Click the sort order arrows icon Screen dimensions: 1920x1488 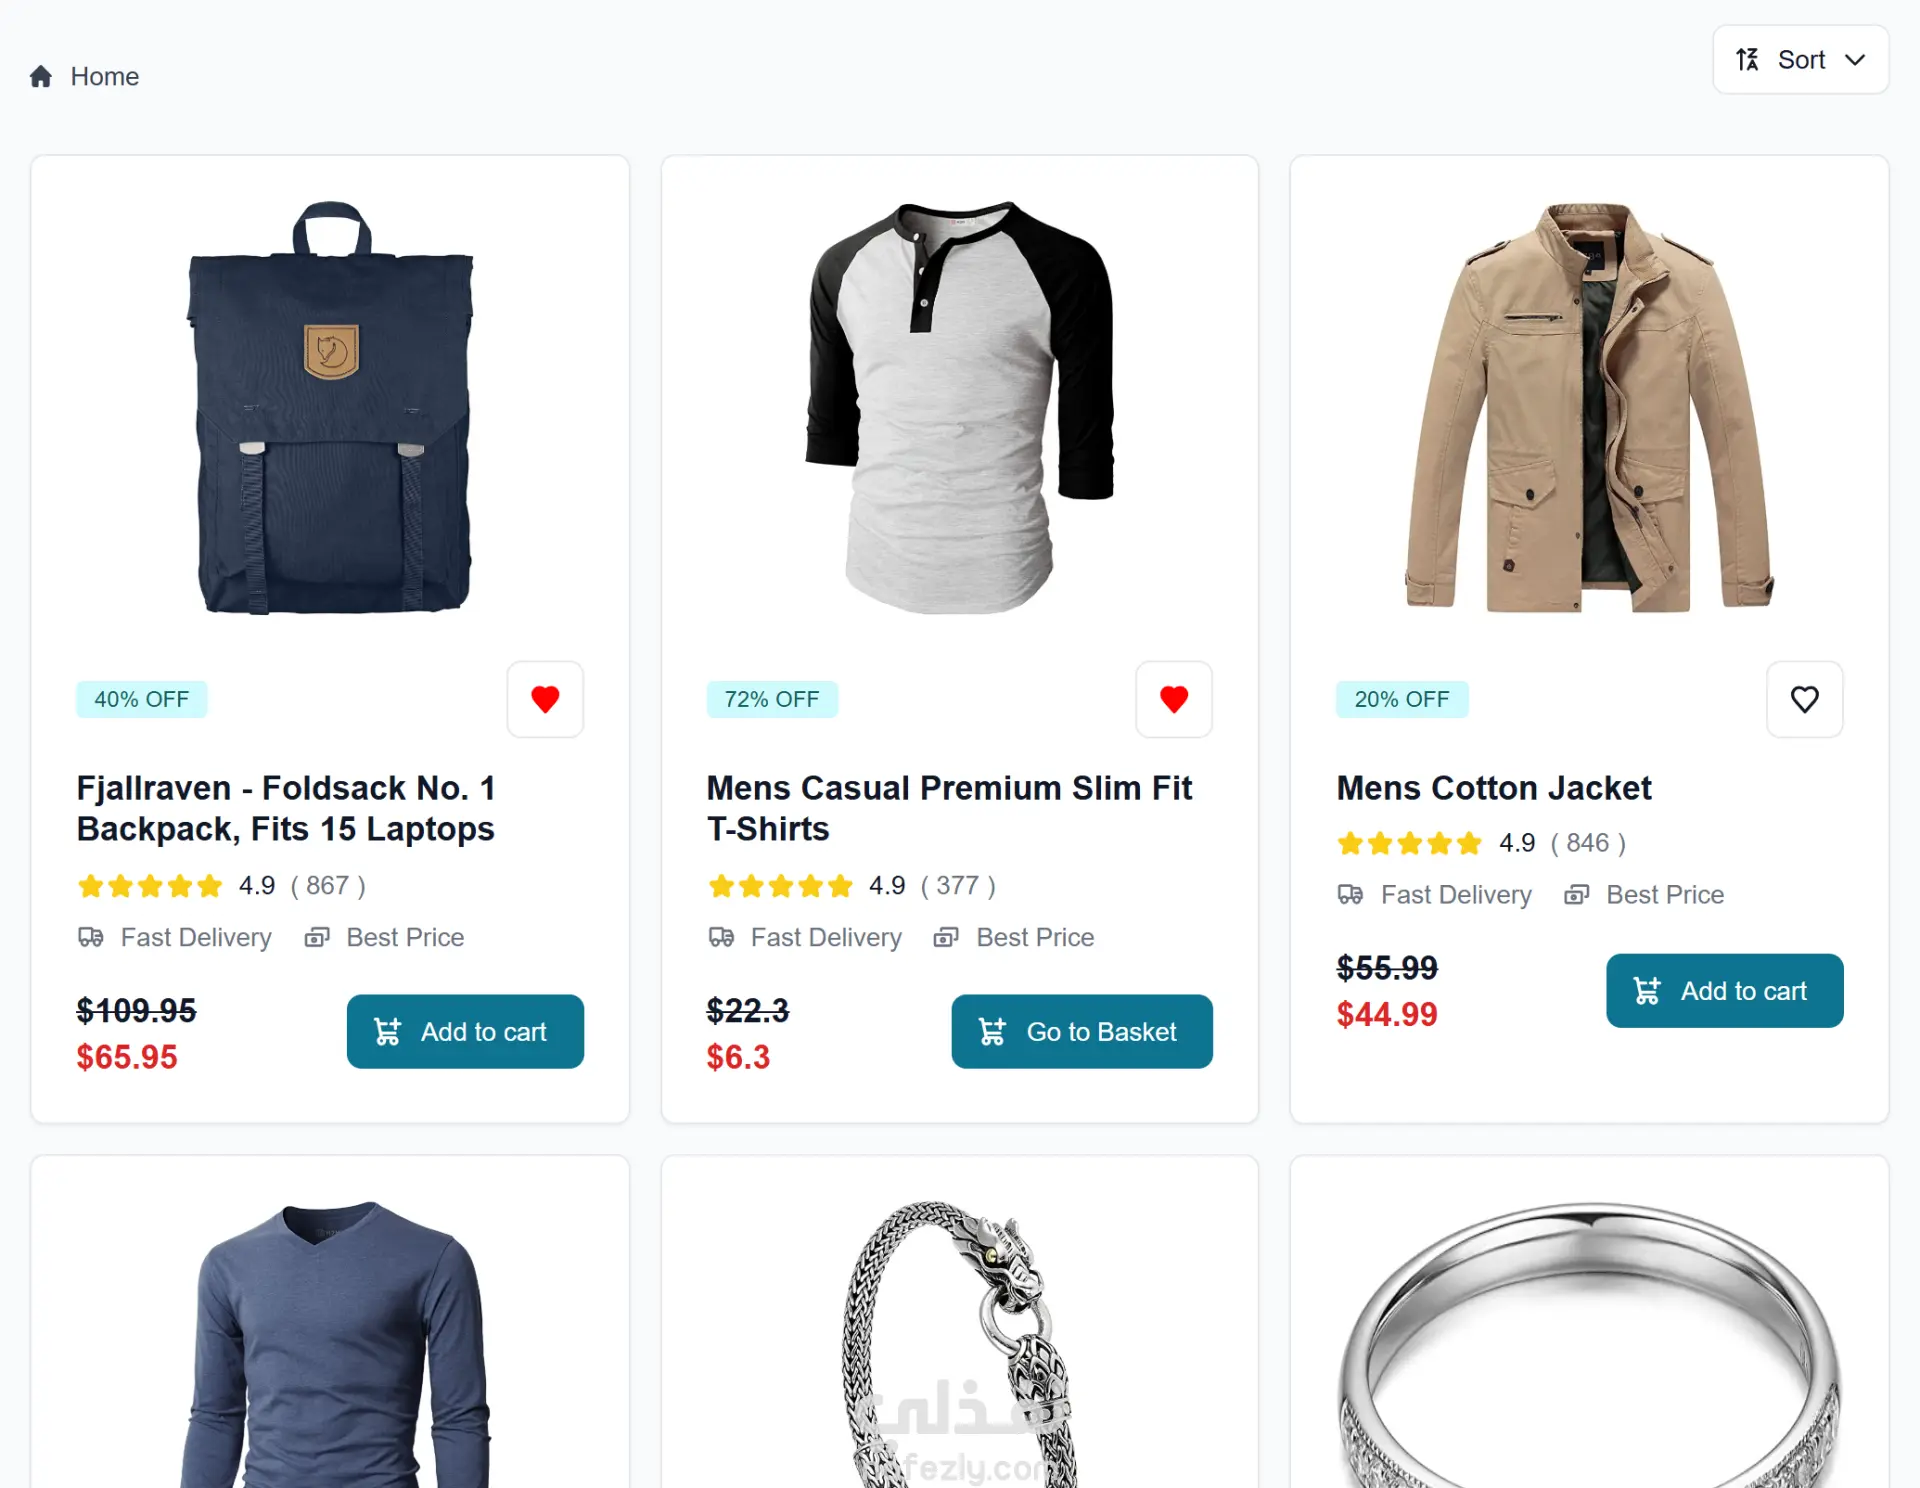point(1747,60)
